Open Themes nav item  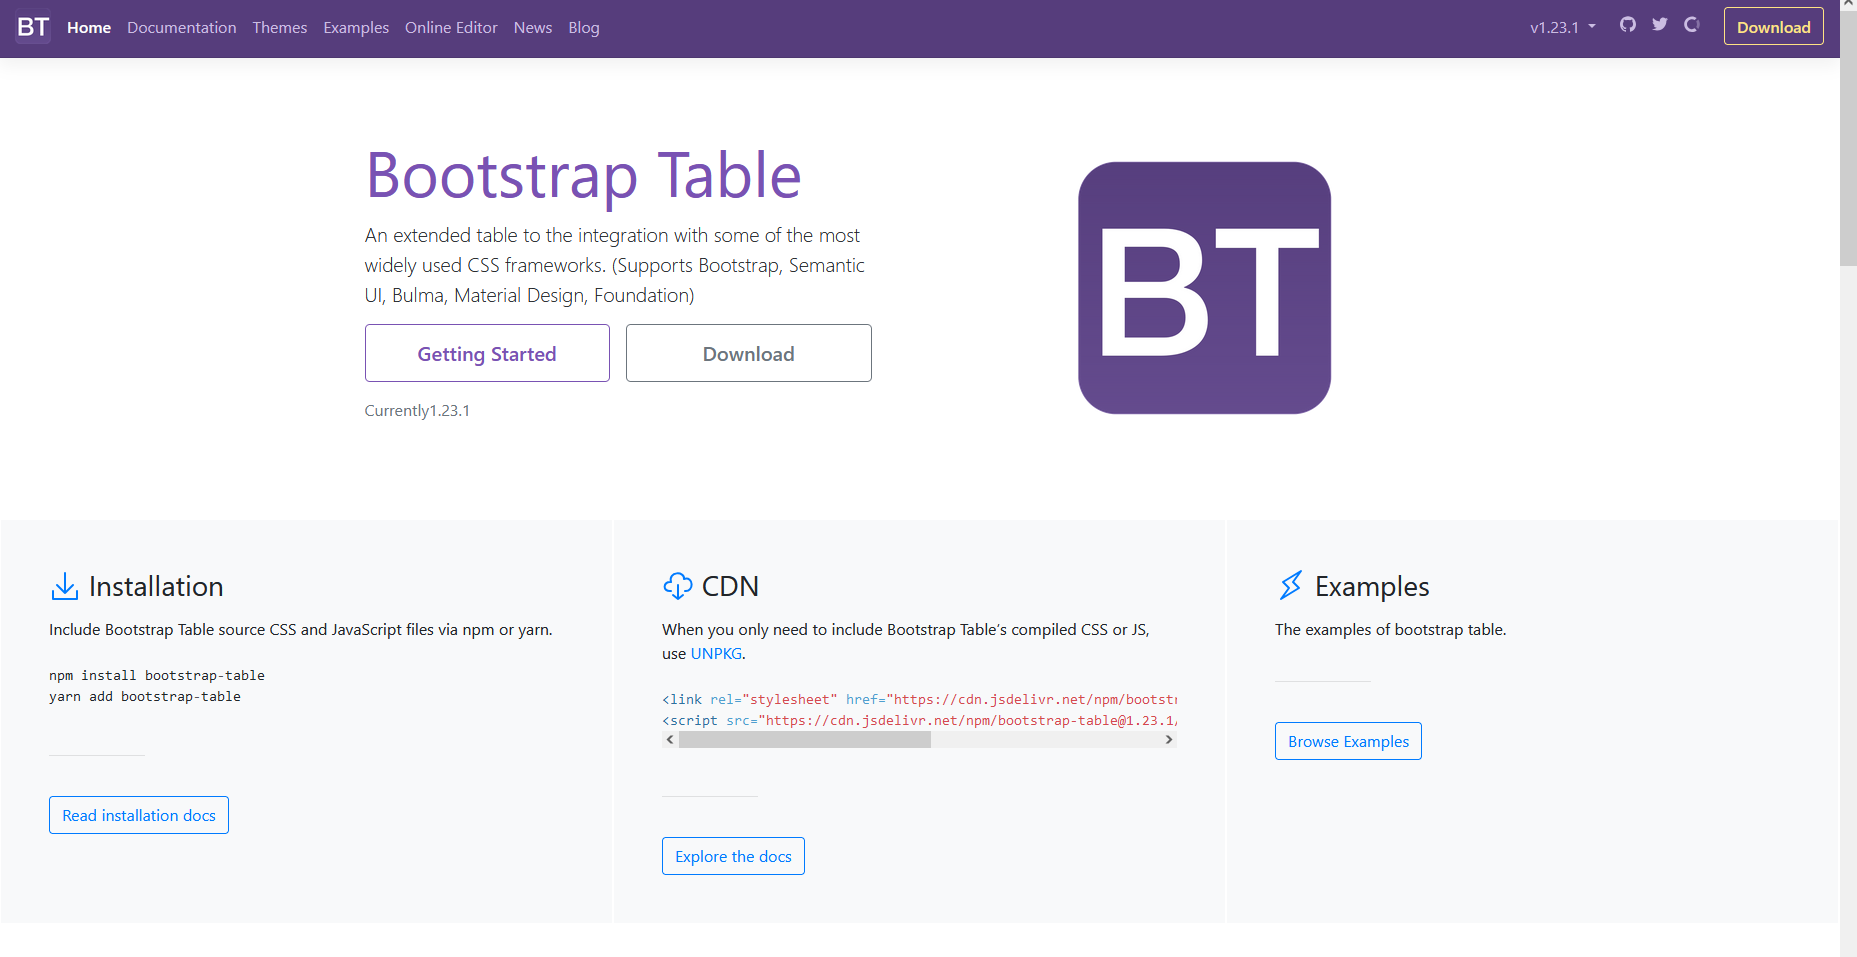coord(280,28)
